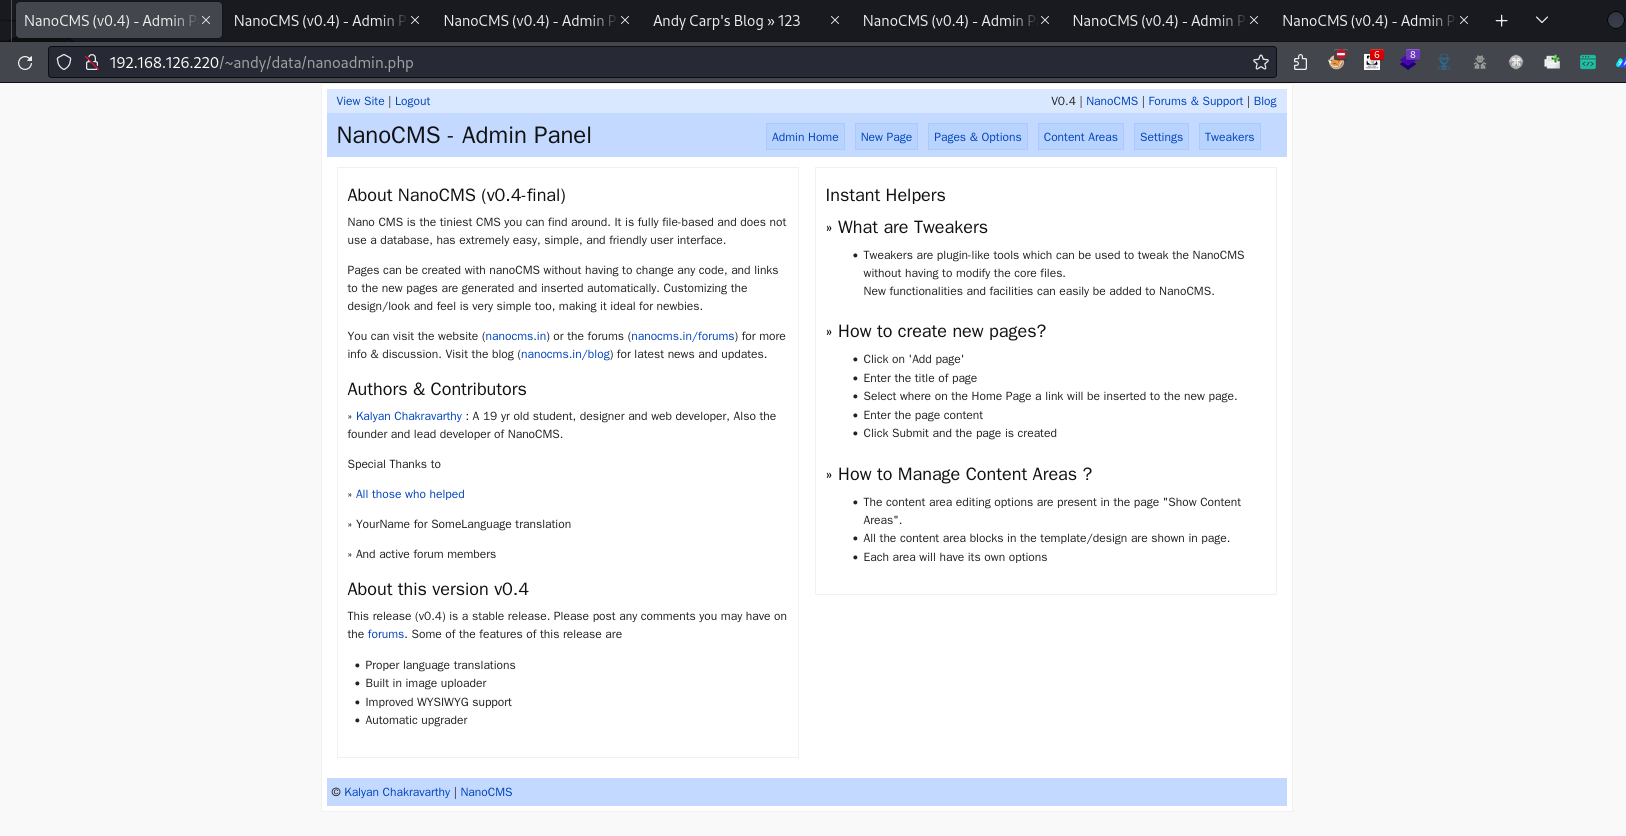Click 'Enter the title of page' step
The width and height of the screenshot is (1626, 836).
(x=920, y=378)
